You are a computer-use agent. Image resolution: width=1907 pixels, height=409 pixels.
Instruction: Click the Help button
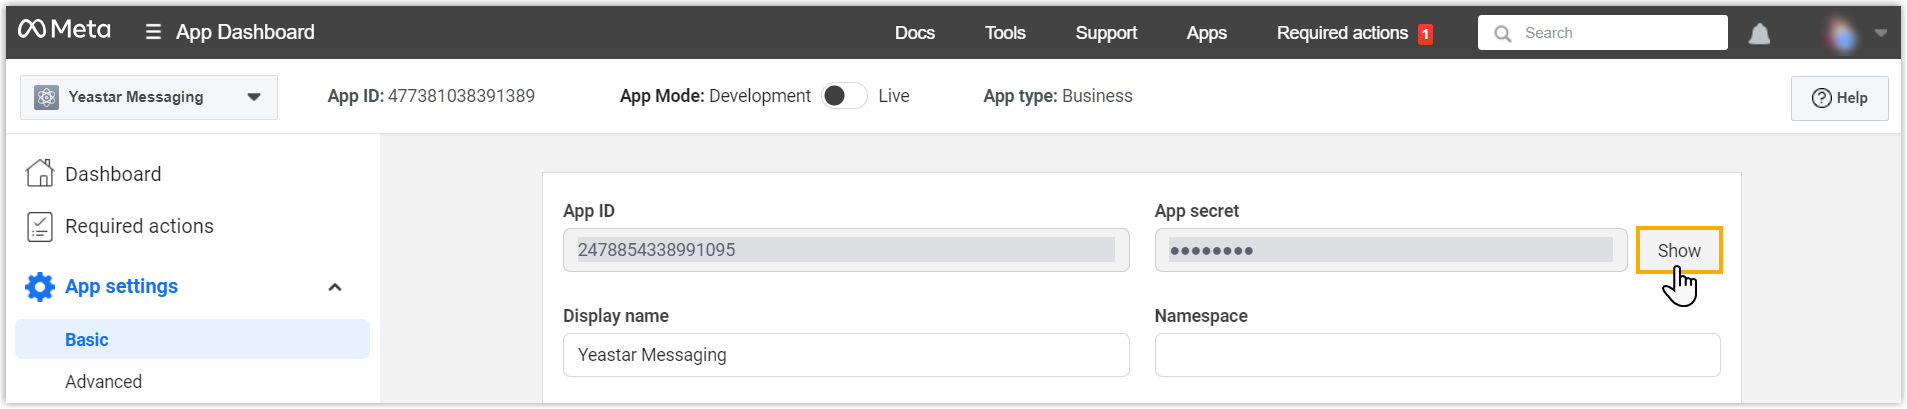[1839, 98]
